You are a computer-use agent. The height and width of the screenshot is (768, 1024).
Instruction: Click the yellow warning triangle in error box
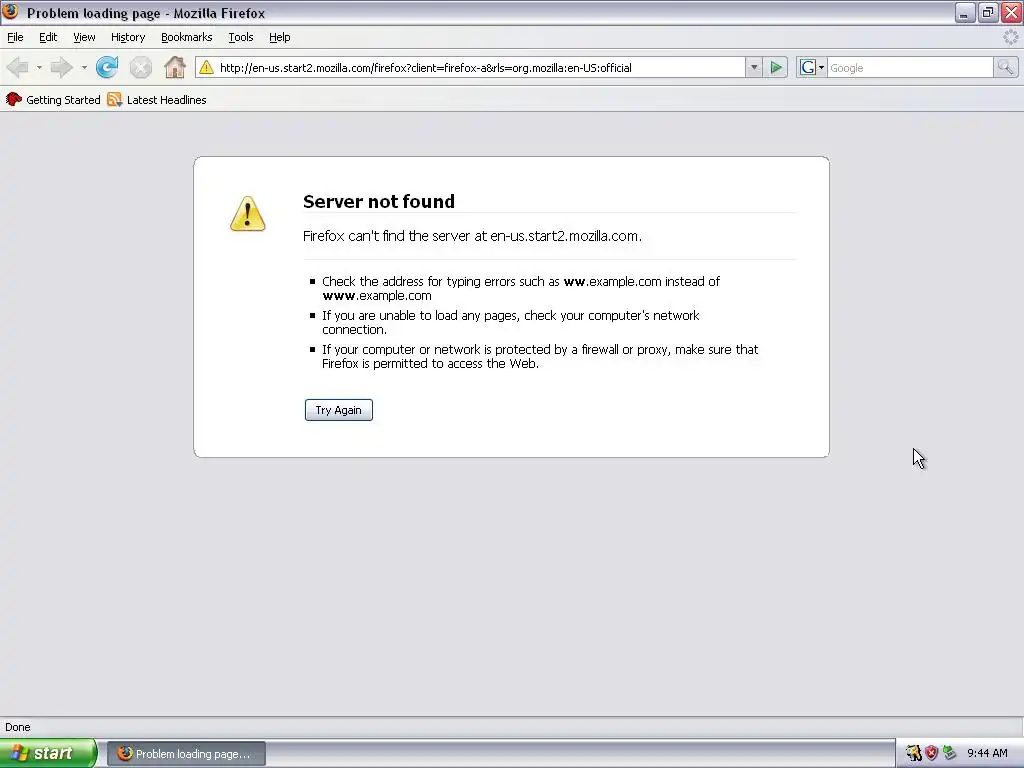pyautogui.click(x=248, y=214)
